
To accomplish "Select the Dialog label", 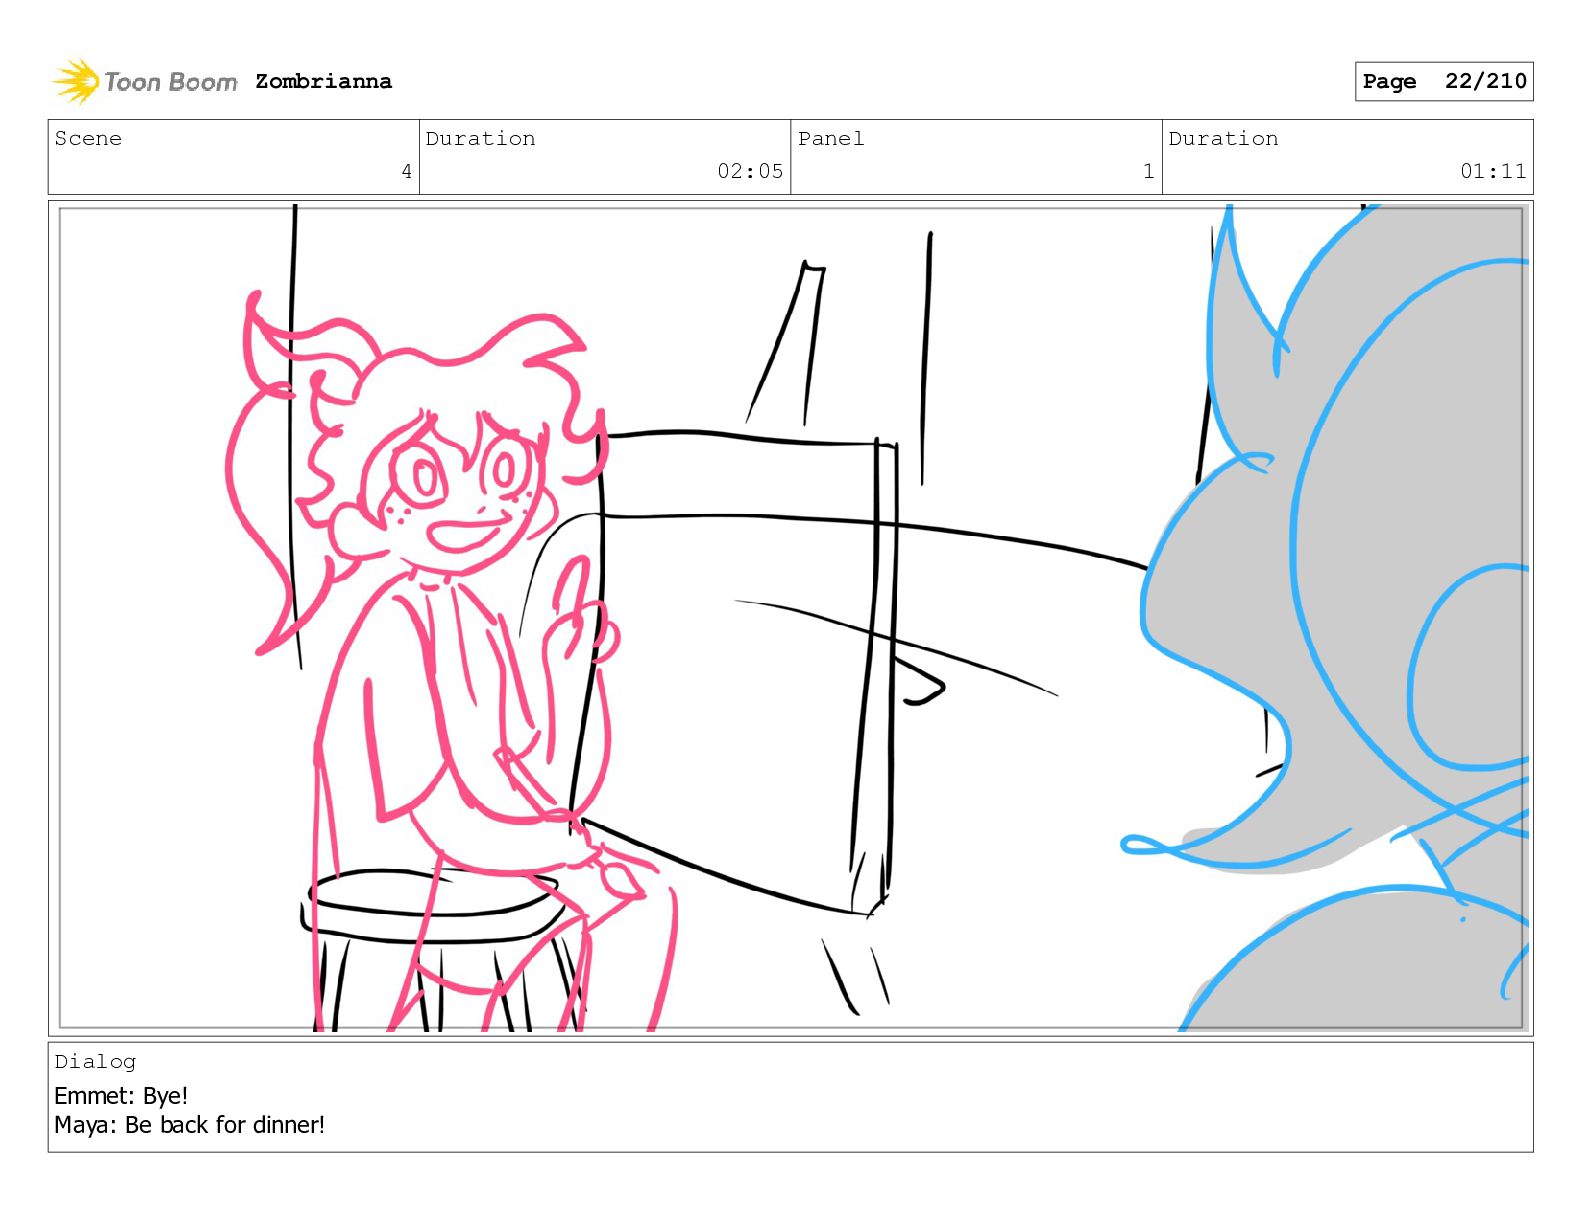I will pos(95,1061).
